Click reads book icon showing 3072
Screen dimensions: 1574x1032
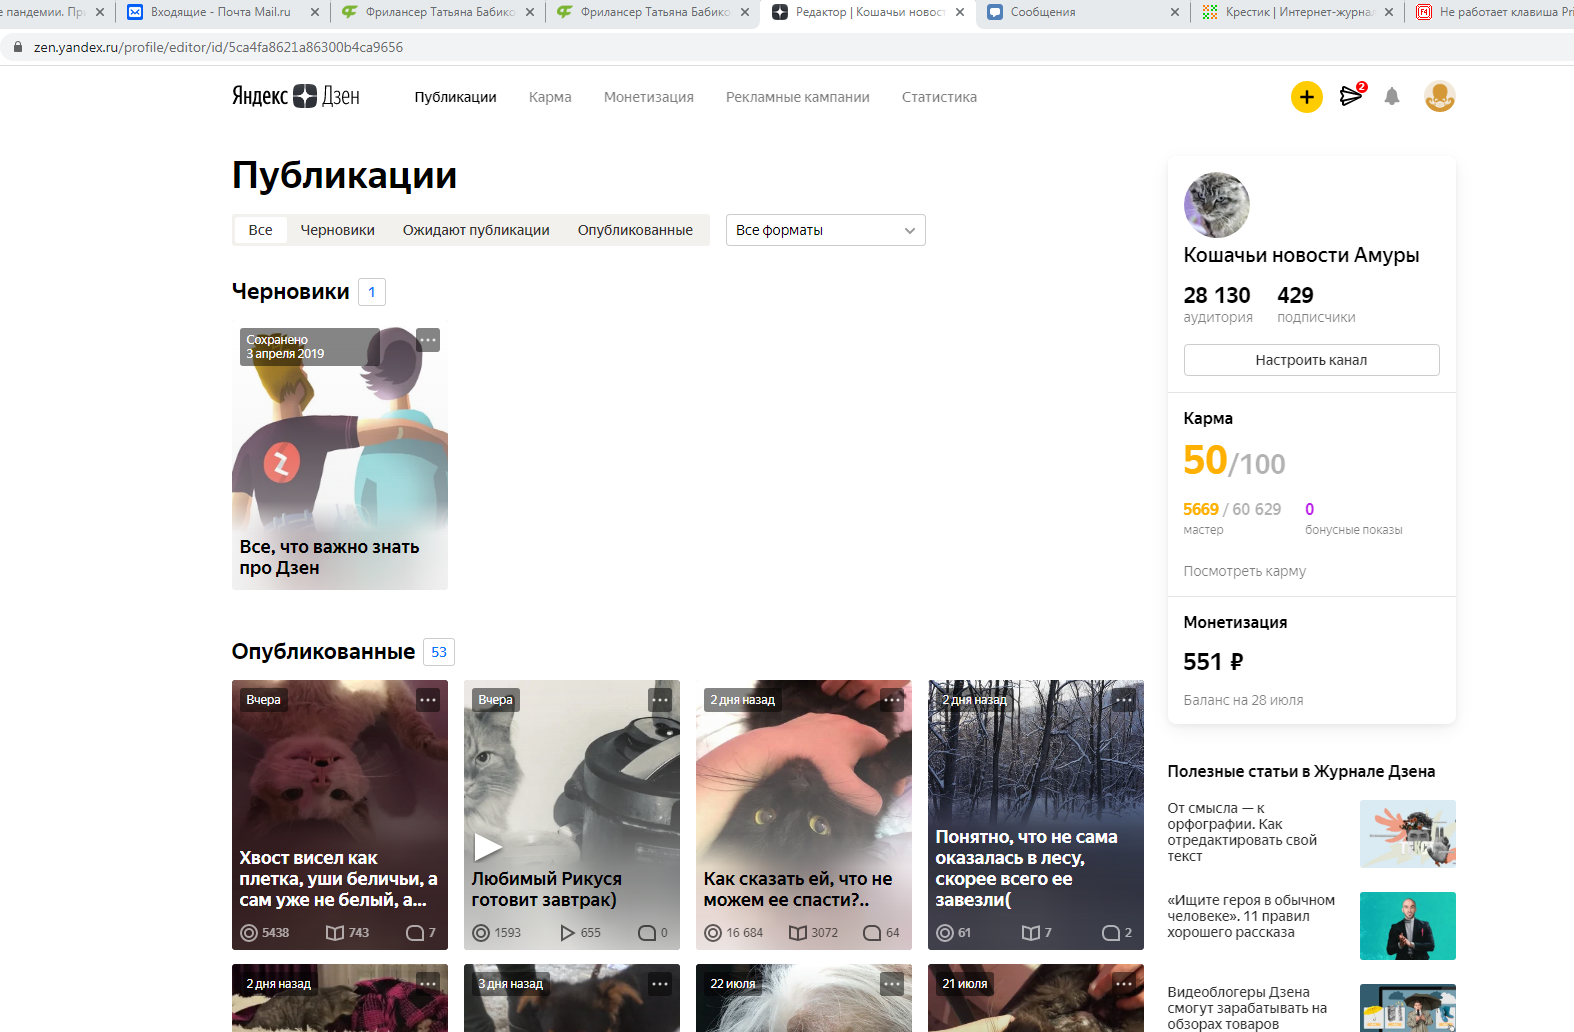(x=798, y=933)
